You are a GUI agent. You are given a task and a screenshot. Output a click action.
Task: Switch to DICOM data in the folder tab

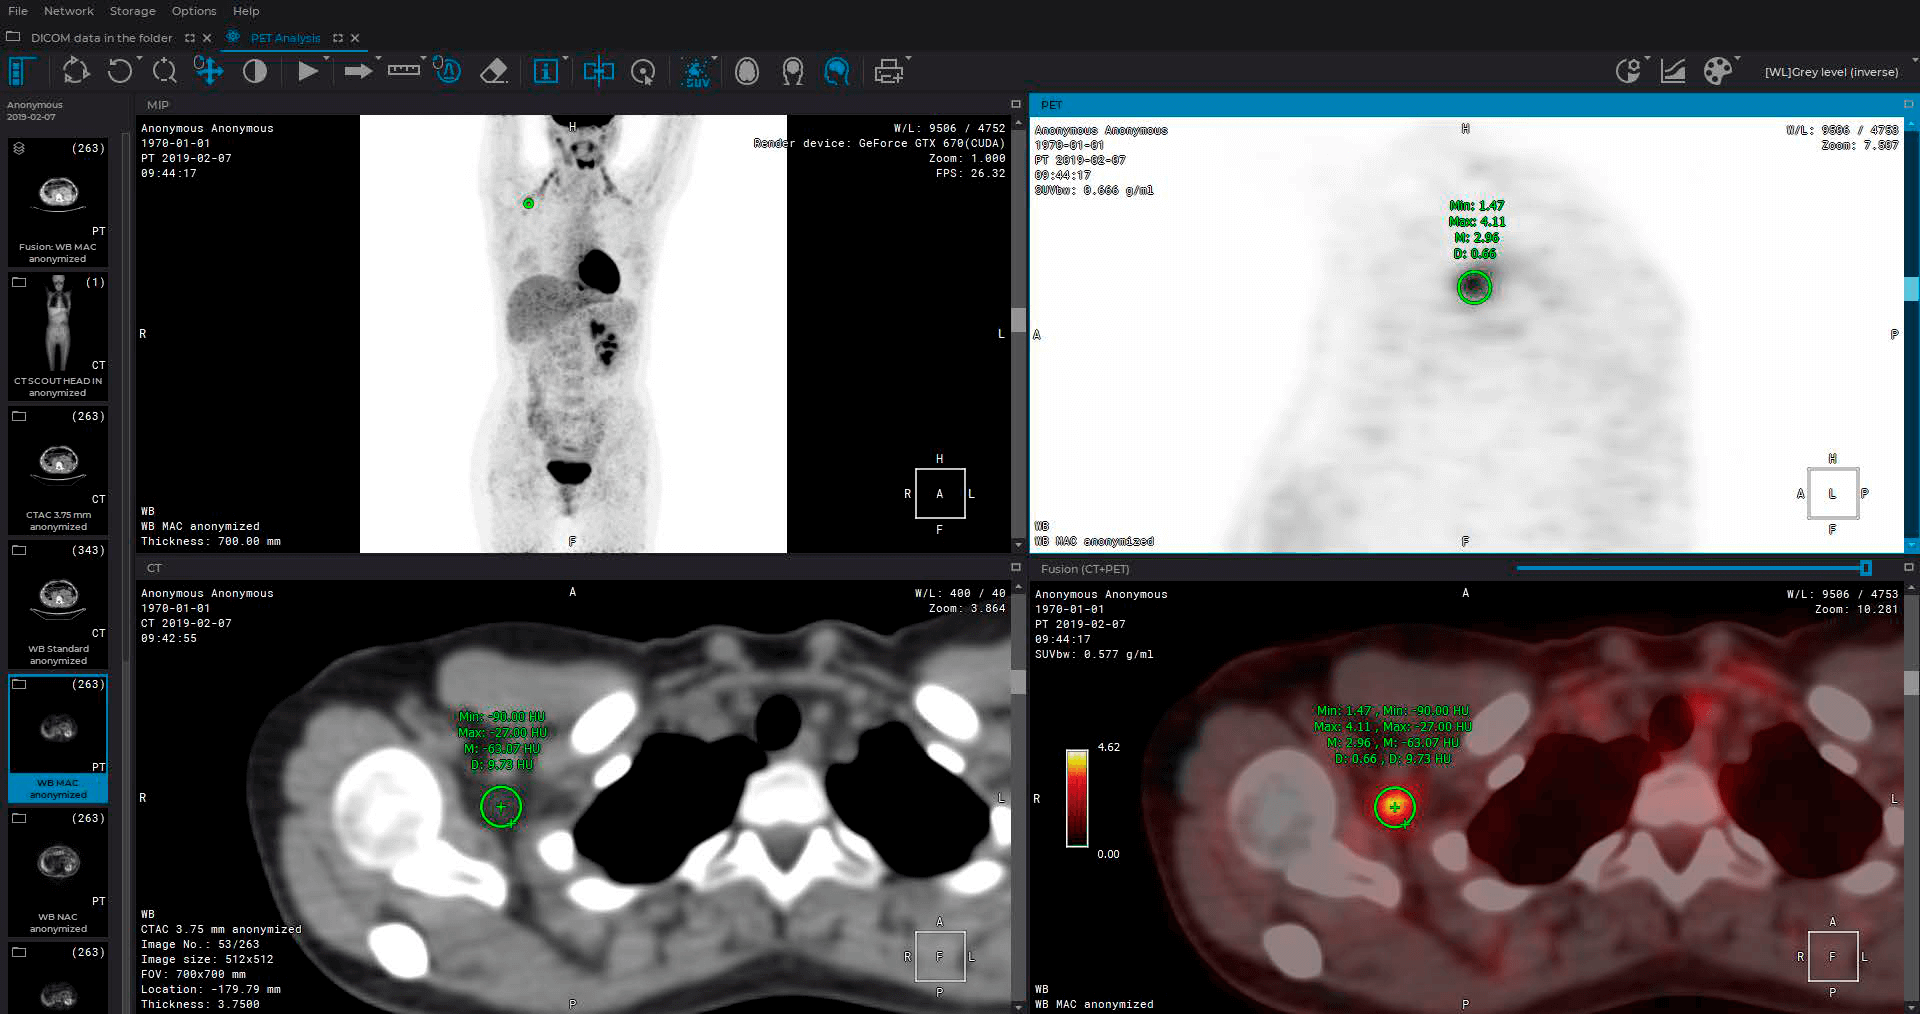[101, 38]
